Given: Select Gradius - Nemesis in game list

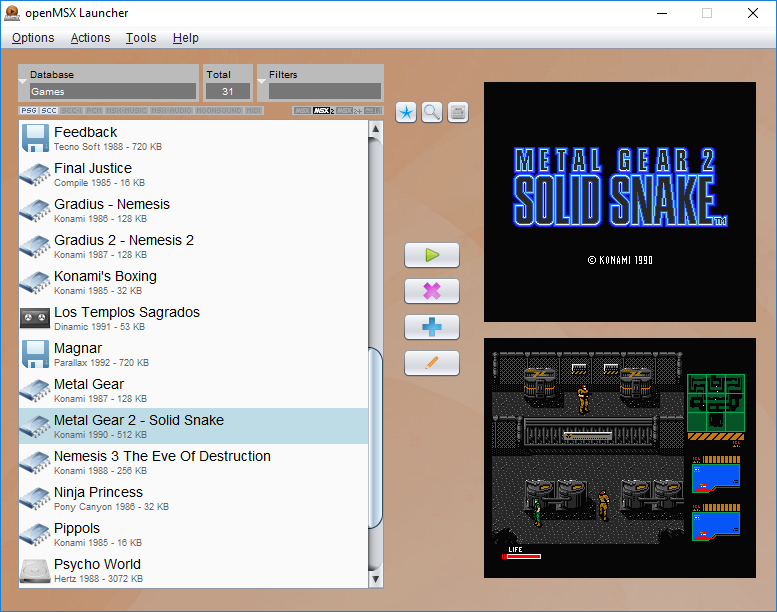Looking at the screenshot, I should 193,210.
